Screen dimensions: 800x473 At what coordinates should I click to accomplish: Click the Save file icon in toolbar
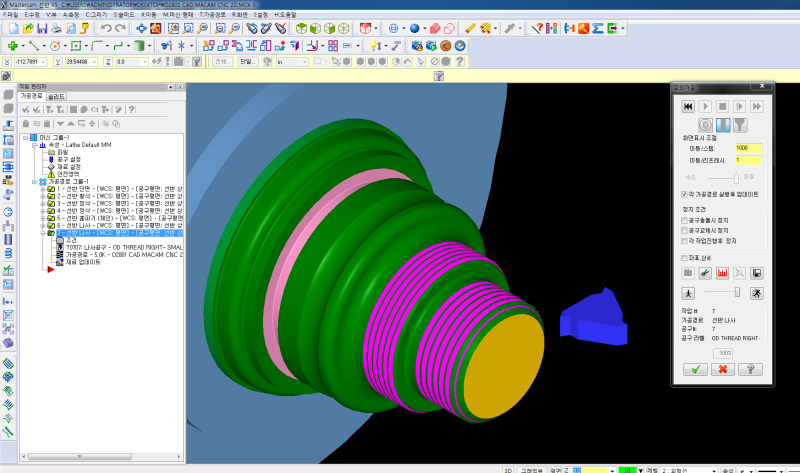pos(43,28)
